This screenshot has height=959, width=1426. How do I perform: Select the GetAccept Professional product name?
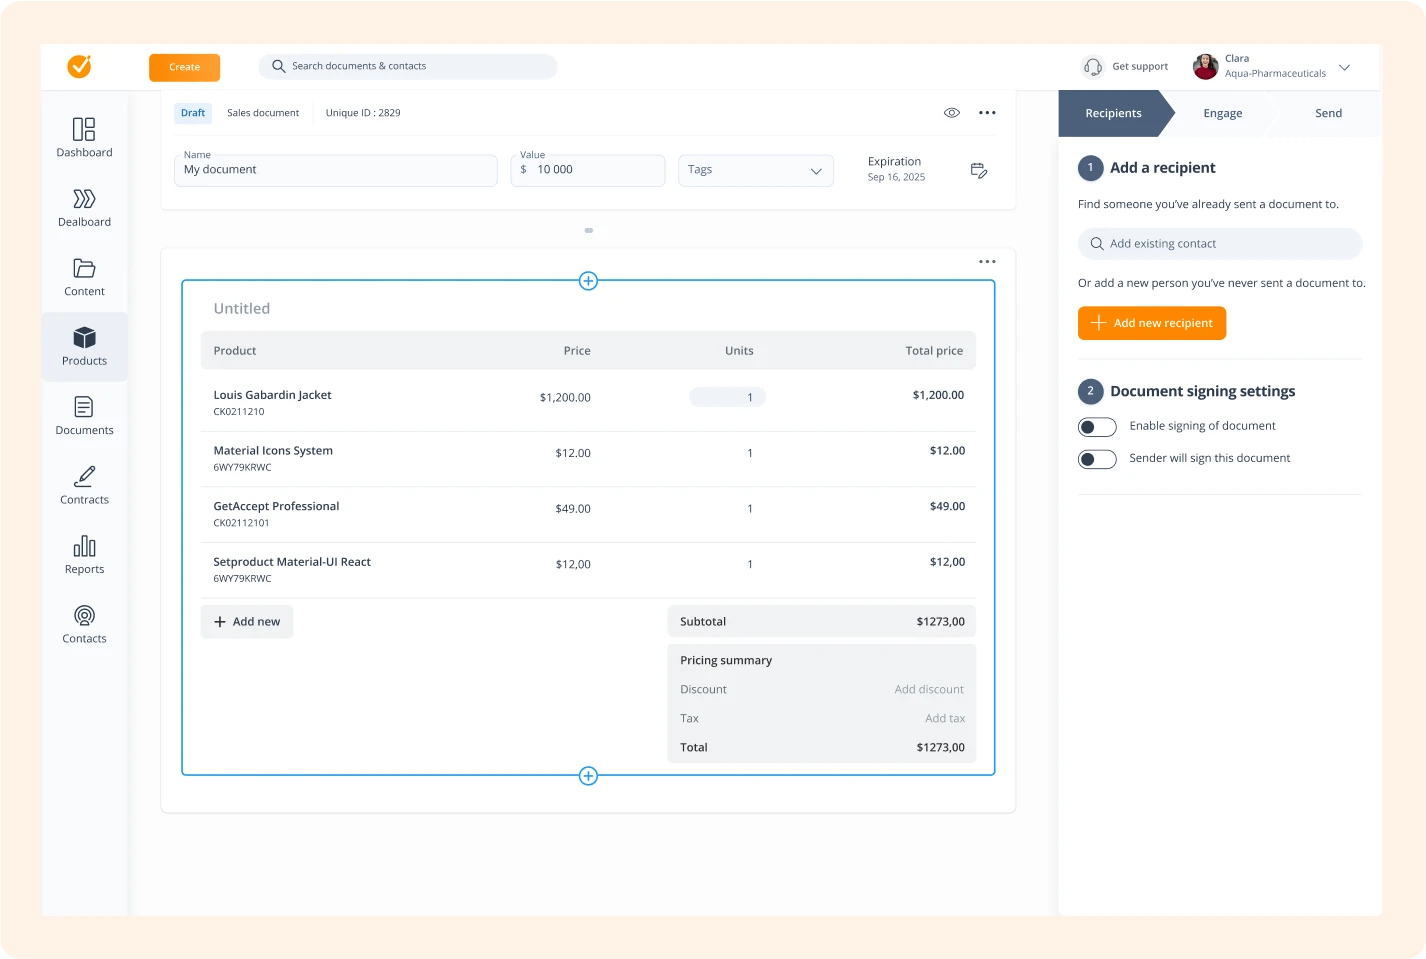(276, 506)
